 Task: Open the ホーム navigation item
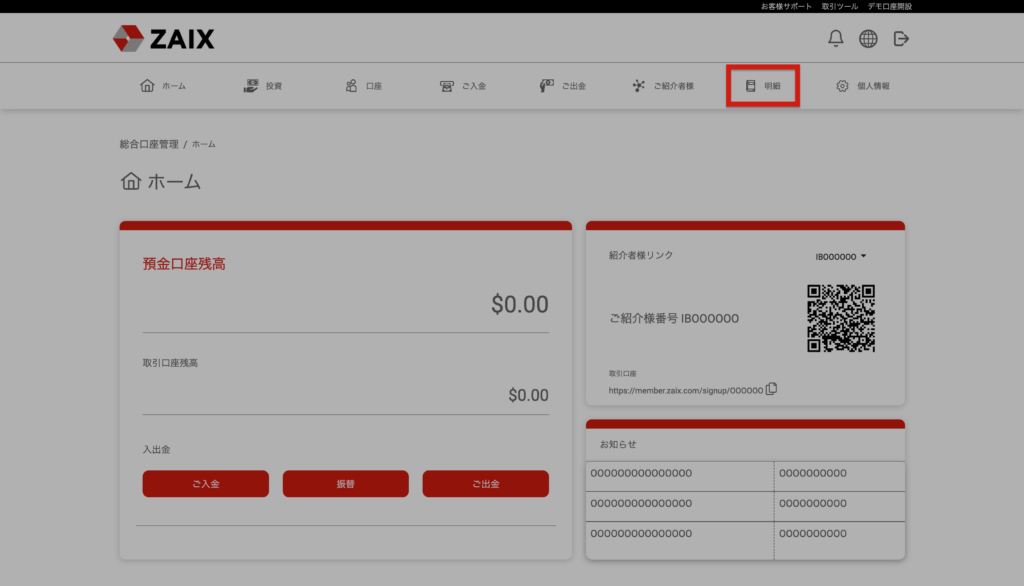pyautogui.click(x=163, y=86)
